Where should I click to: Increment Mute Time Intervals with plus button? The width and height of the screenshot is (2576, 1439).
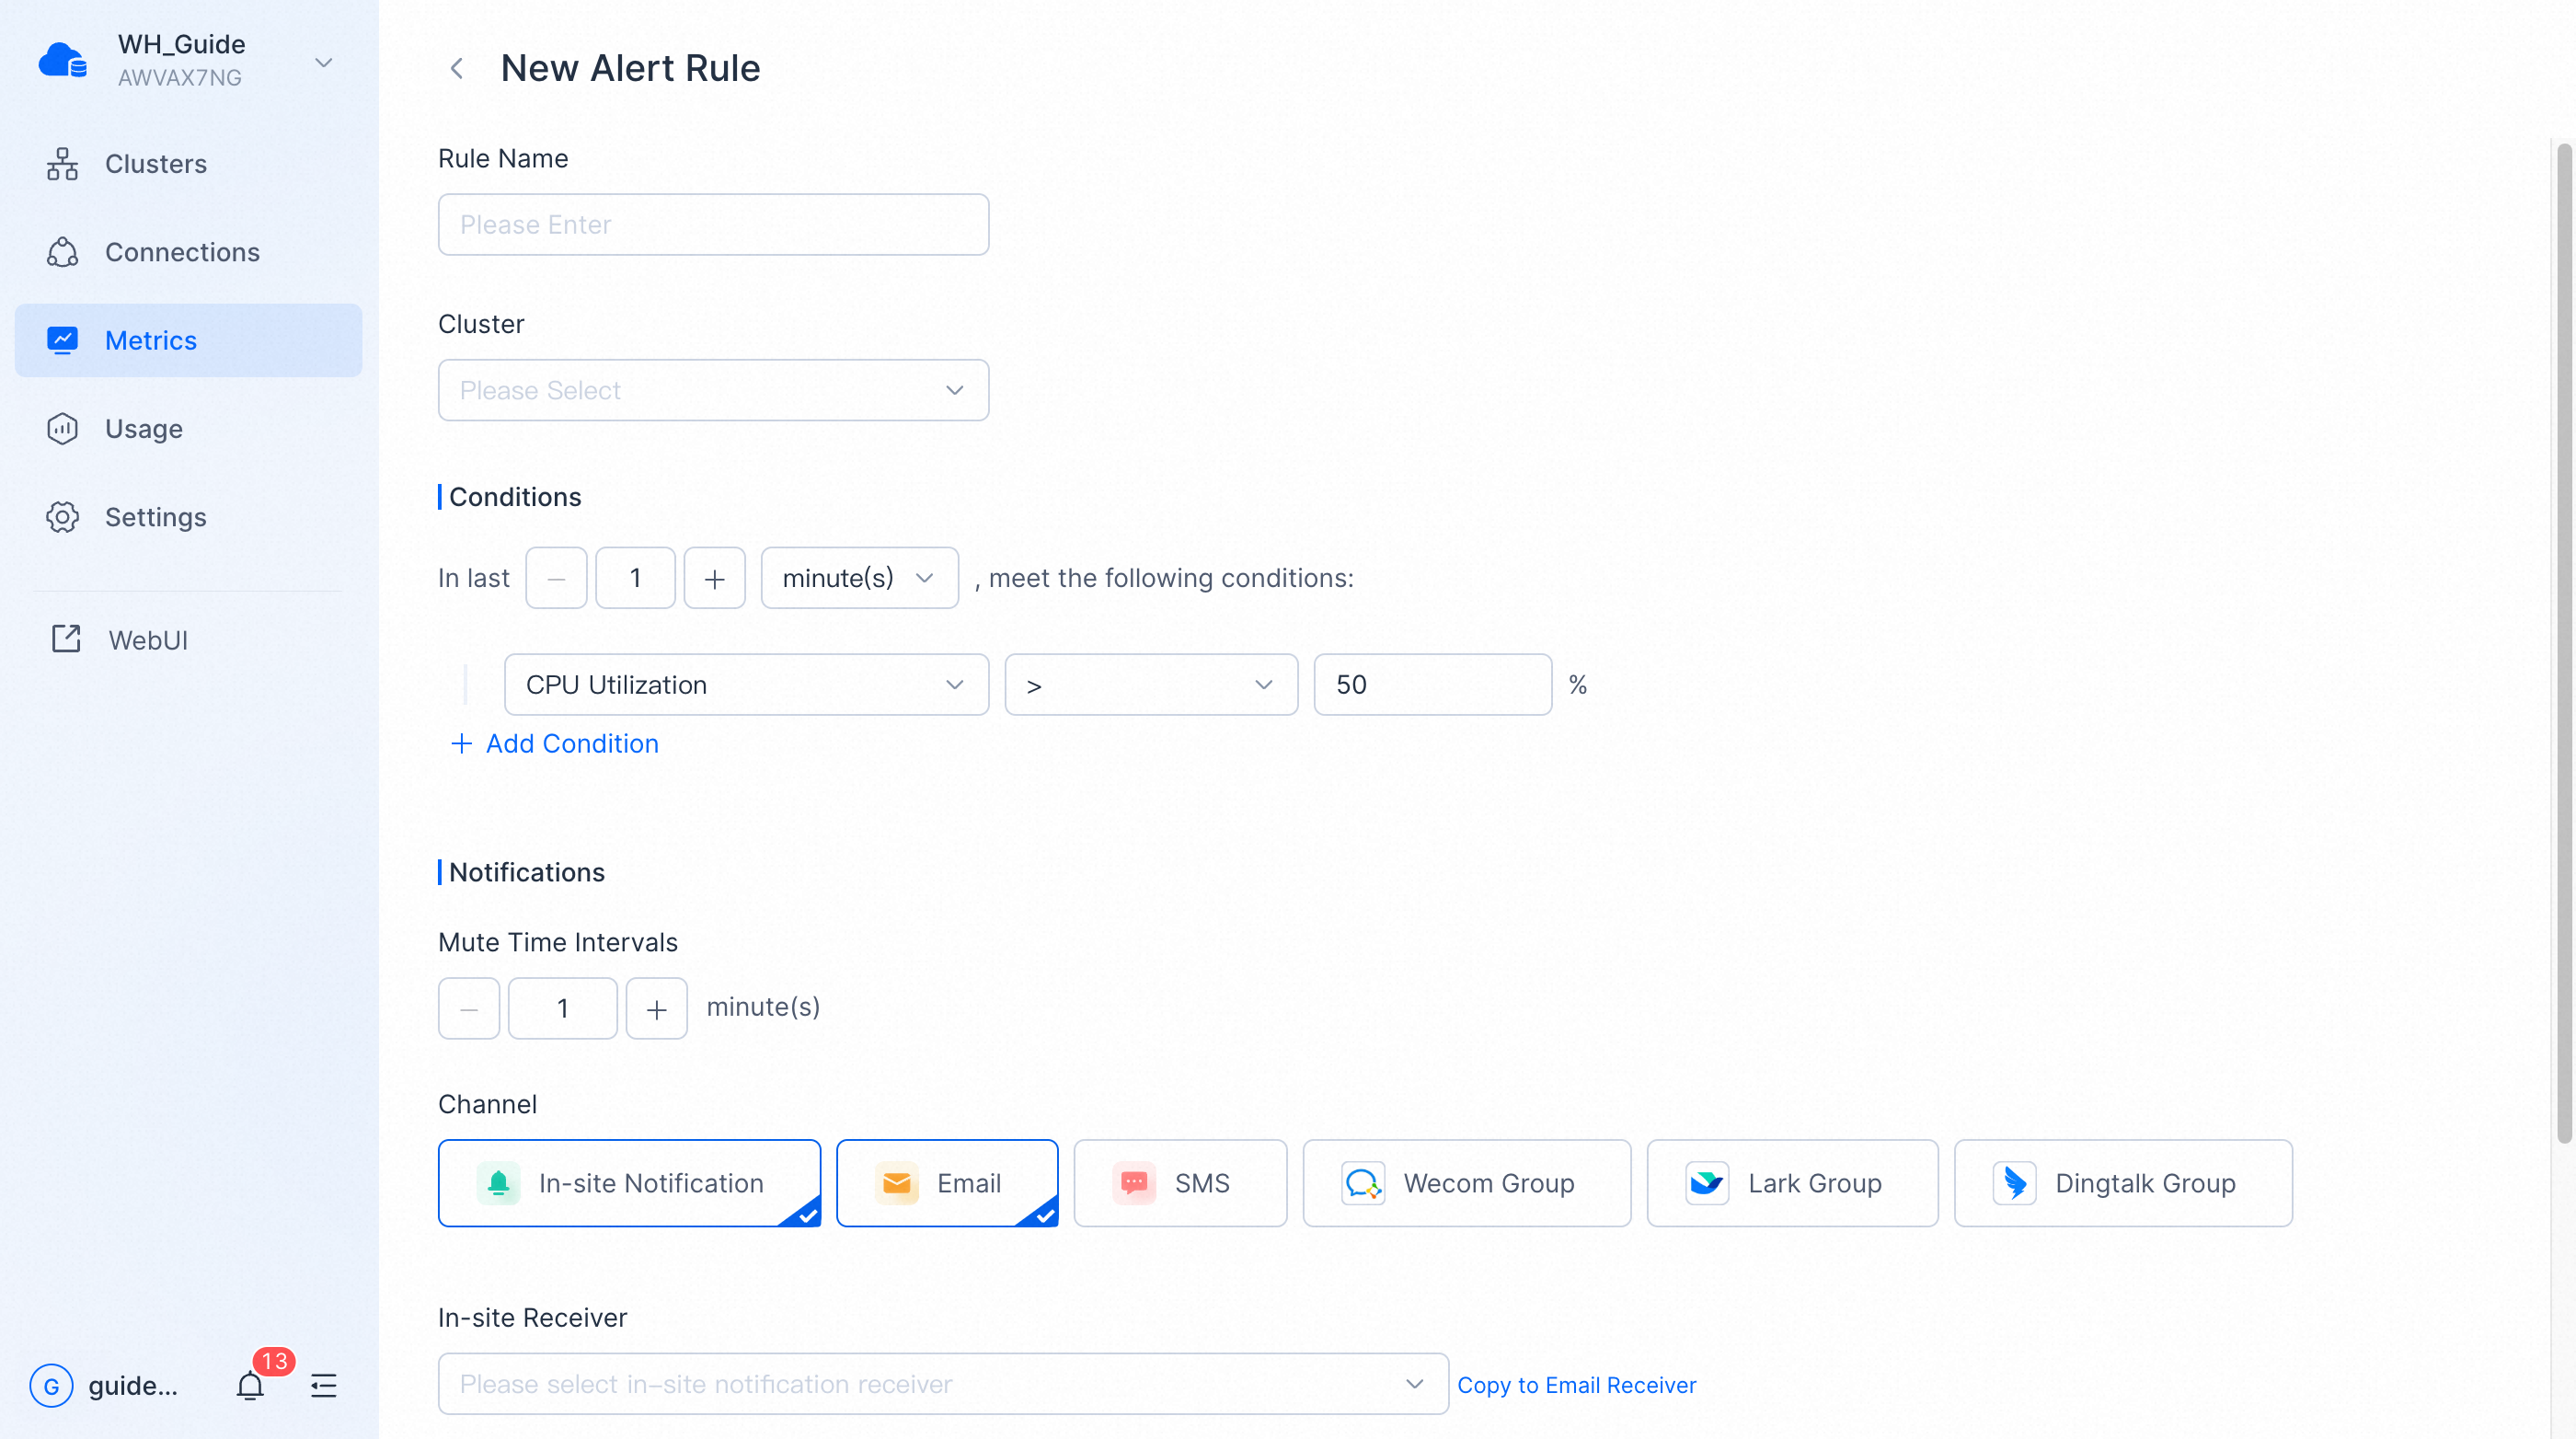[x=656, y=1008]
